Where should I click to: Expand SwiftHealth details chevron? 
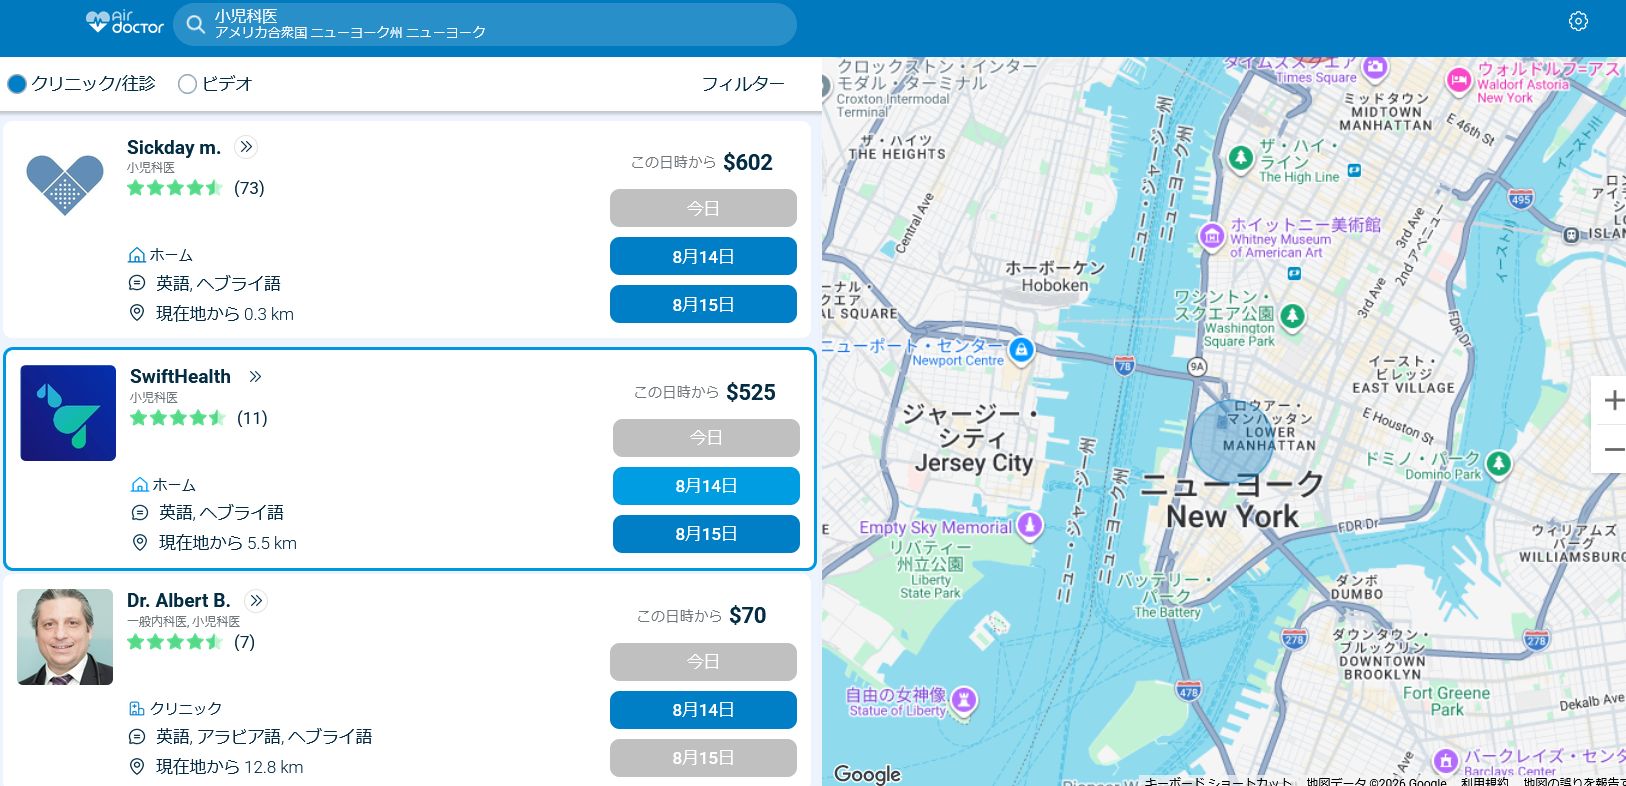point(255,377)
